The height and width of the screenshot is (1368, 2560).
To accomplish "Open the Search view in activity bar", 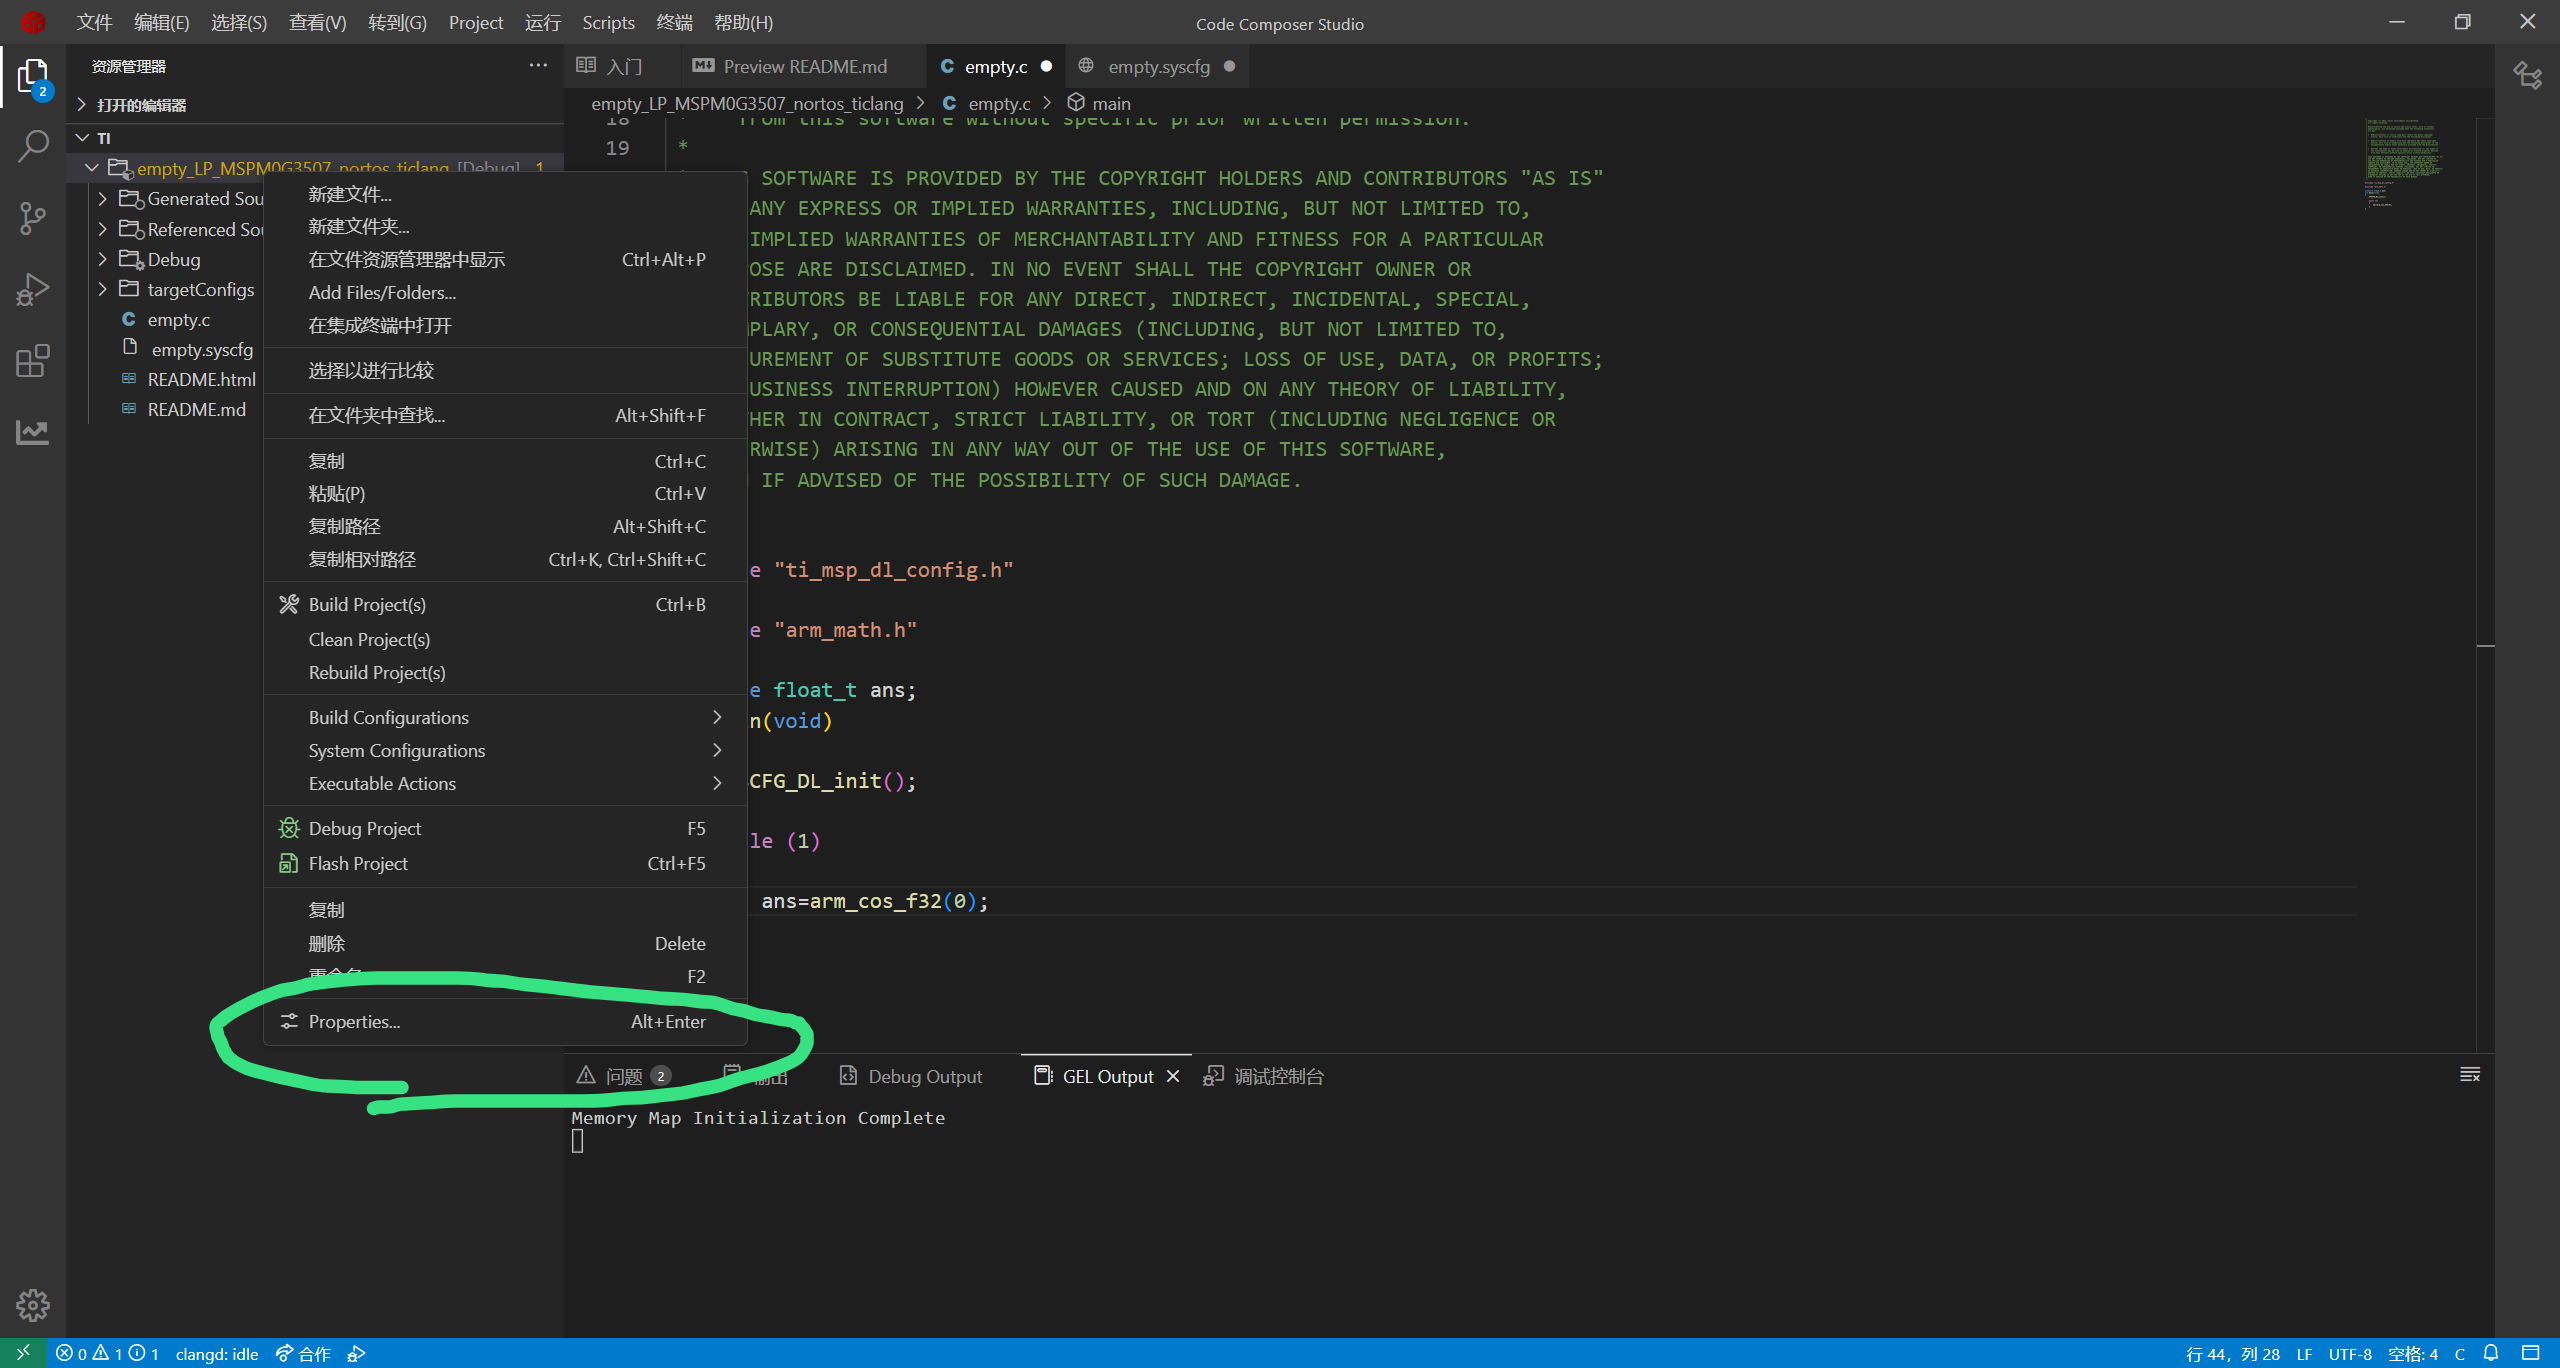I will 33,146.
